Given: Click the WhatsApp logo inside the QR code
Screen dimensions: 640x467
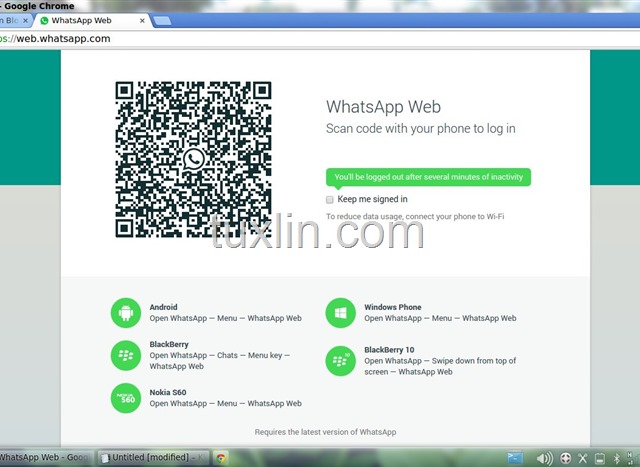Looking at the screenshot, I should pyautogui.click(x=193, y=159).
